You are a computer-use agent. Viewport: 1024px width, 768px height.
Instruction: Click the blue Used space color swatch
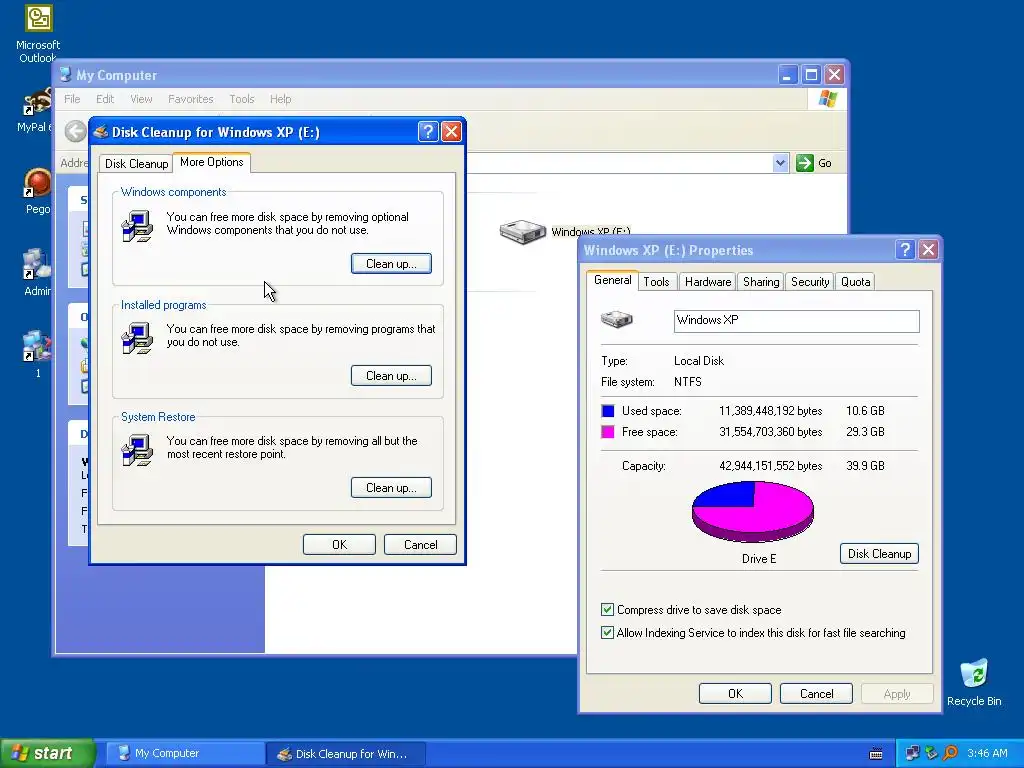(x=607, y=411)
